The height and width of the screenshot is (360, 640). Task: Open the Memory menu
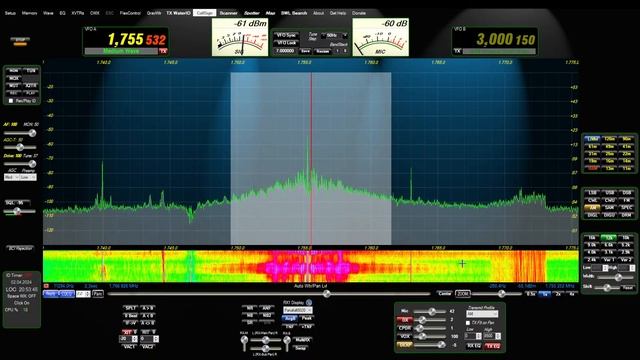click(29, 13)
